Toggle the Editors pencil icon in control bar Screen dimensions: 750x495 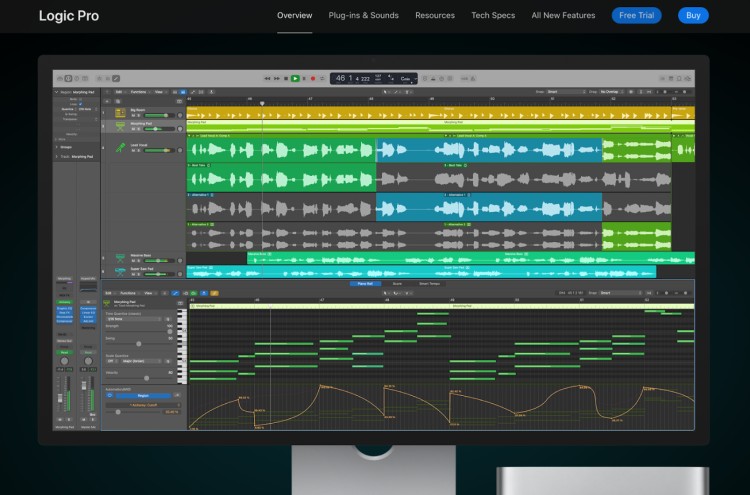pyautogui.click(x=116, y=78)
